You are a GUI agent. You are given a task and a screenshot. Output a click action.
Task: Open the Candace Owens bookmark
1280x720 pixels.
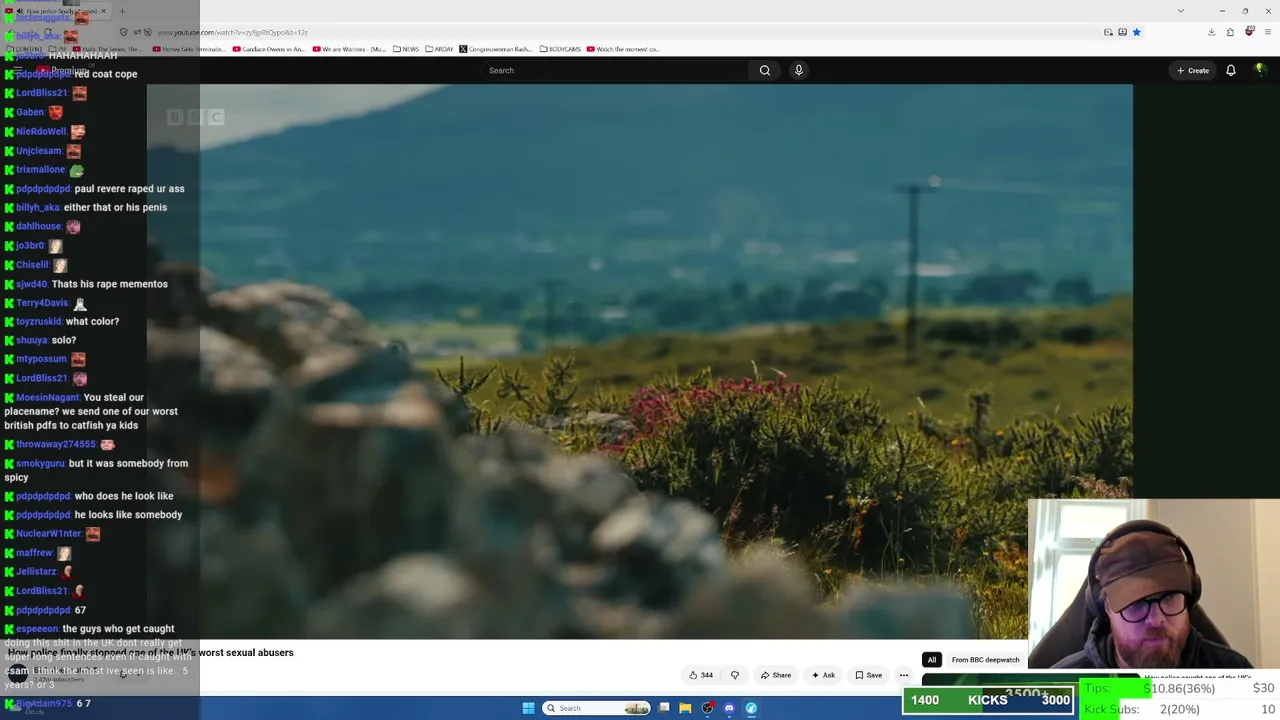pos(269,49)
